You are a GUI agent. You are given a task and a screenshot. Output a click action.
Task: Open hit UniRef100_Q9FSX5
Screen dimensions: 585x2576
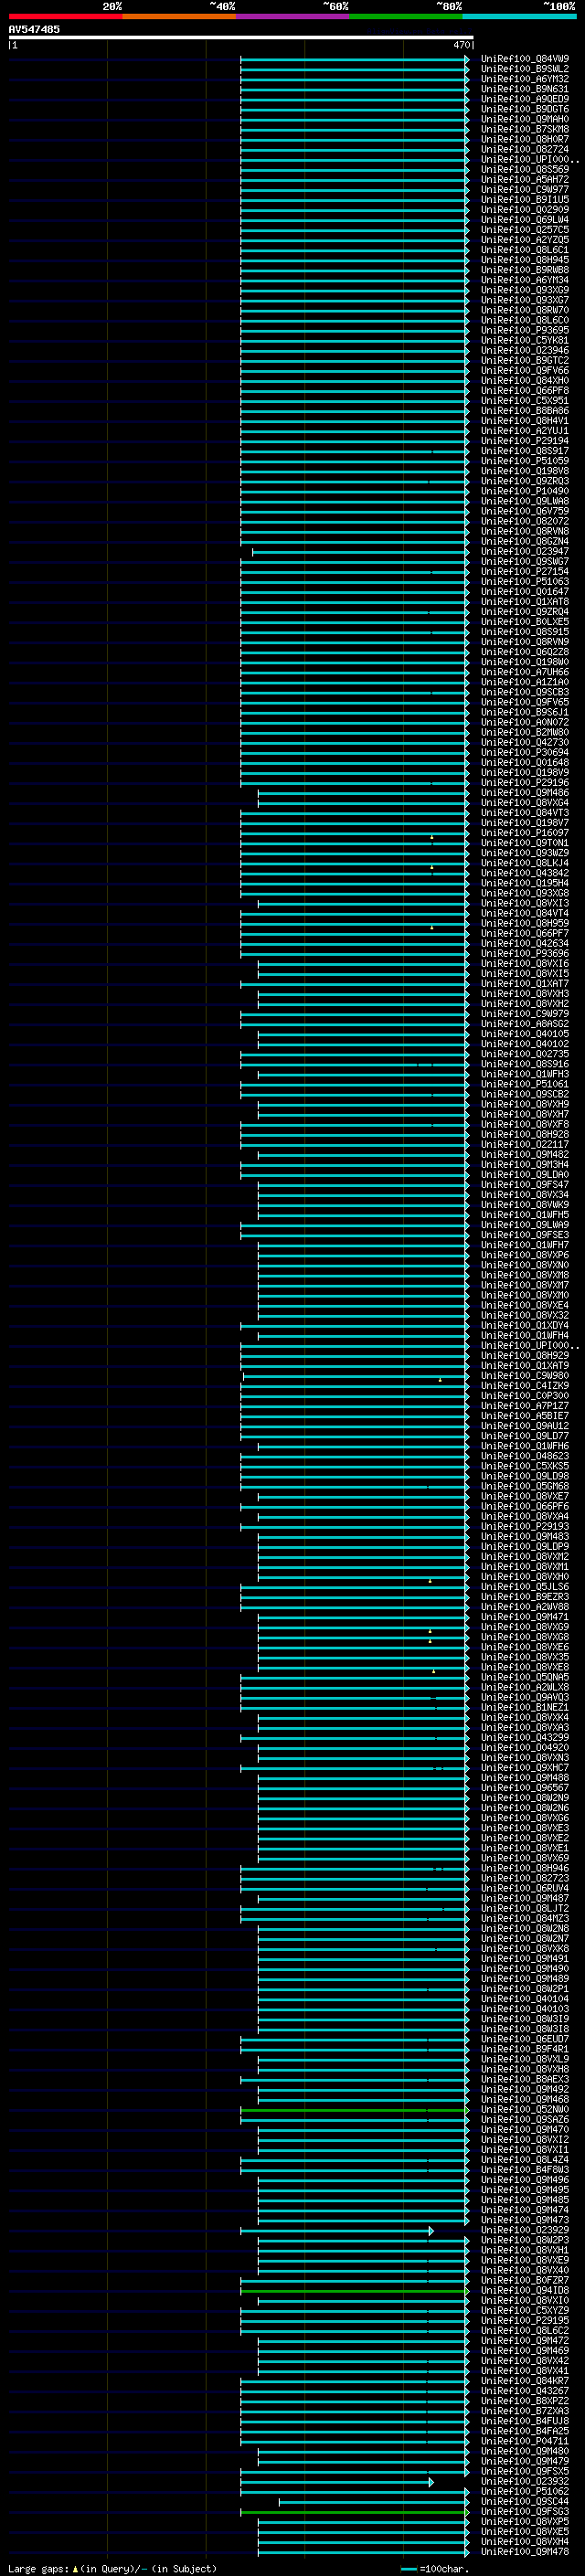point(524,2471)
